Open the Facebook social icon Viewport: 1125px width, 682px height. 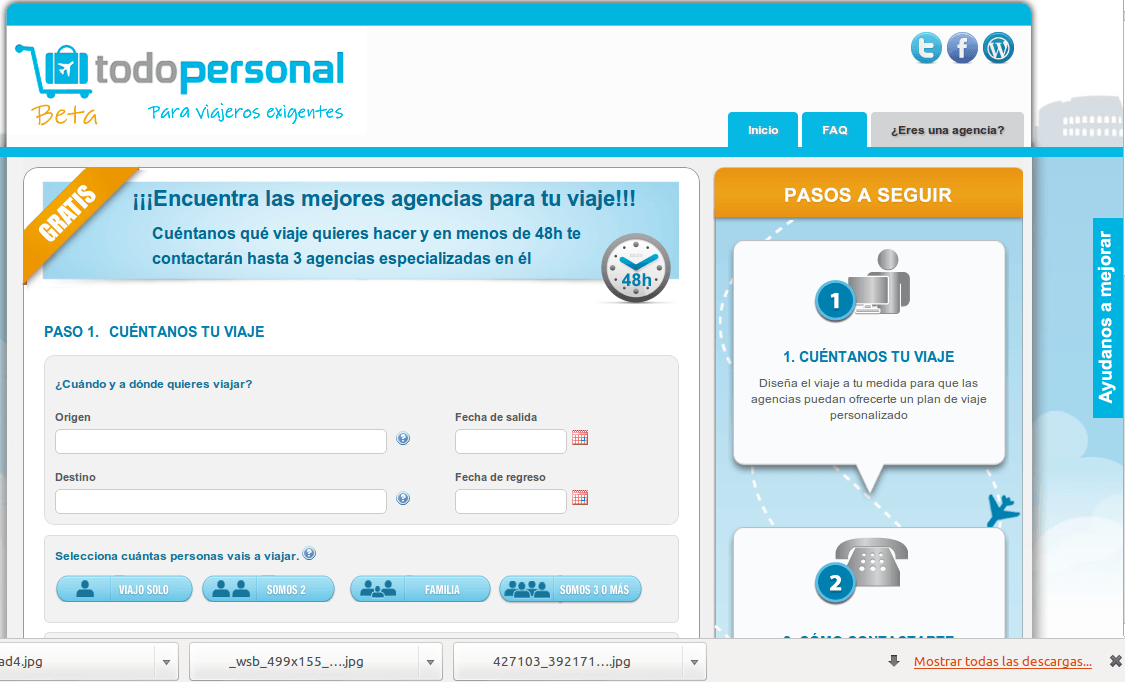[962, 48]
